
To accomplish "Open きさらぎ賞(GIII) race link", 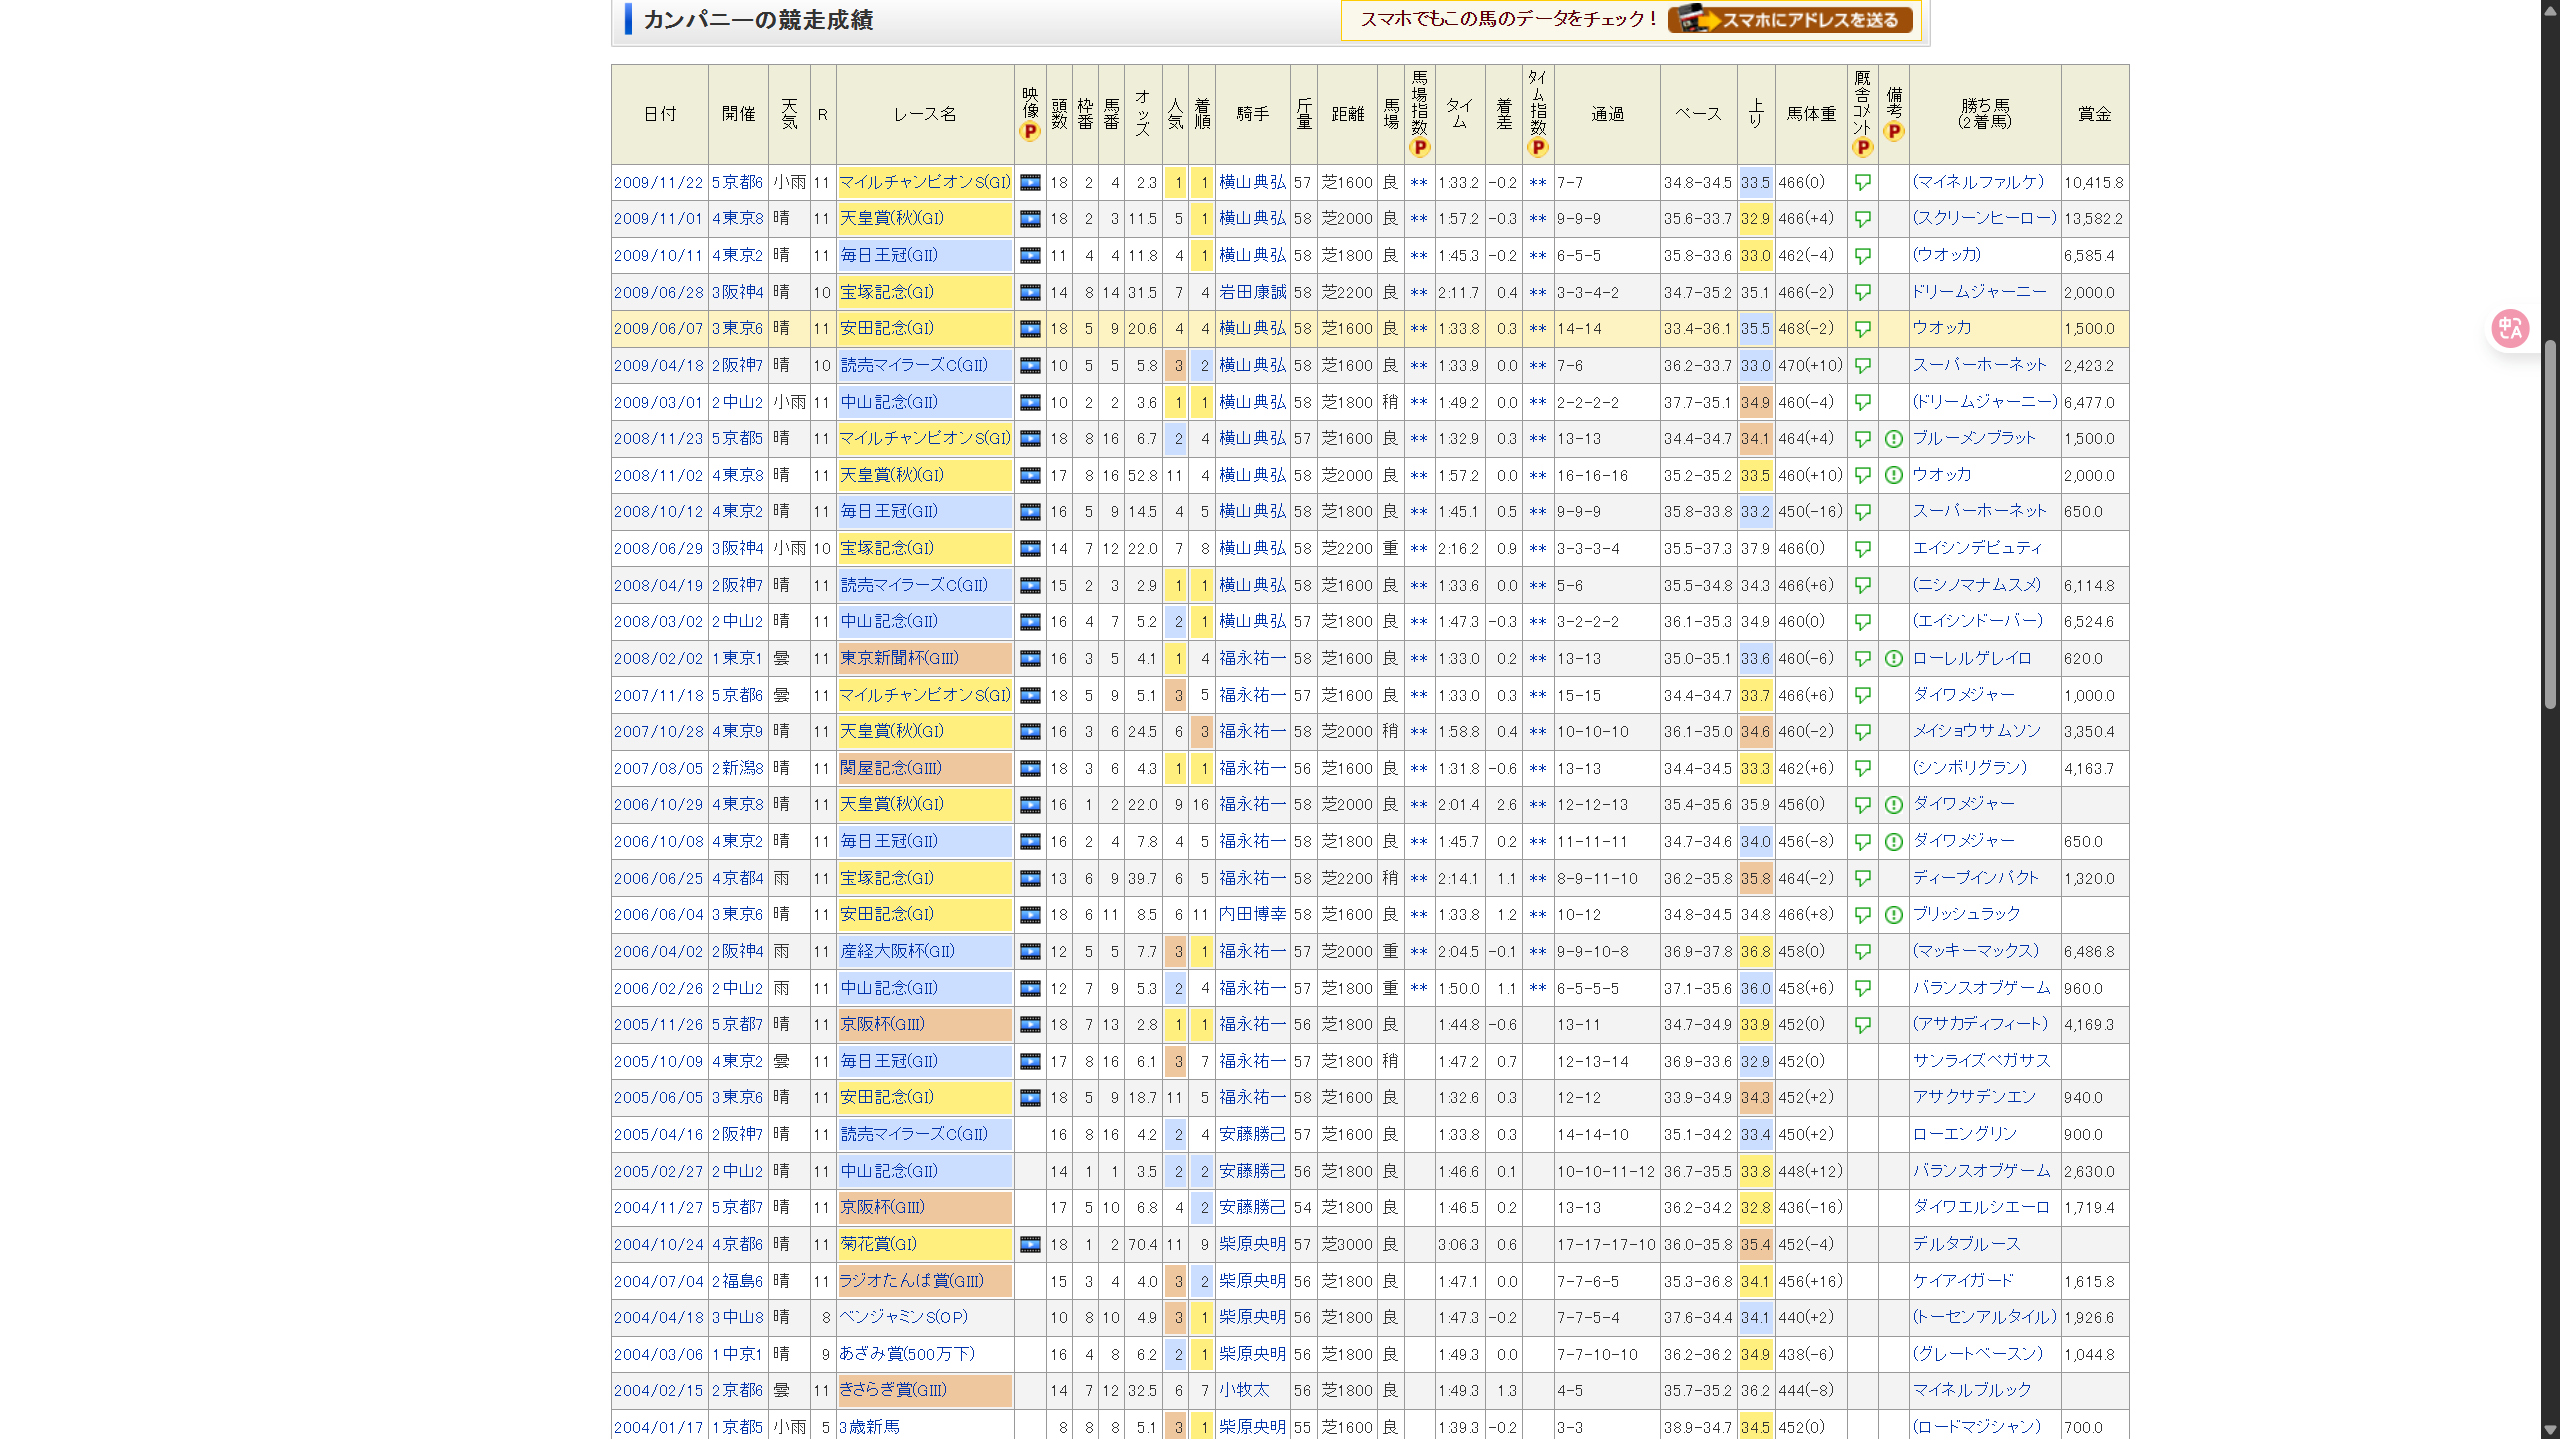I will [x=892, y=1391].
